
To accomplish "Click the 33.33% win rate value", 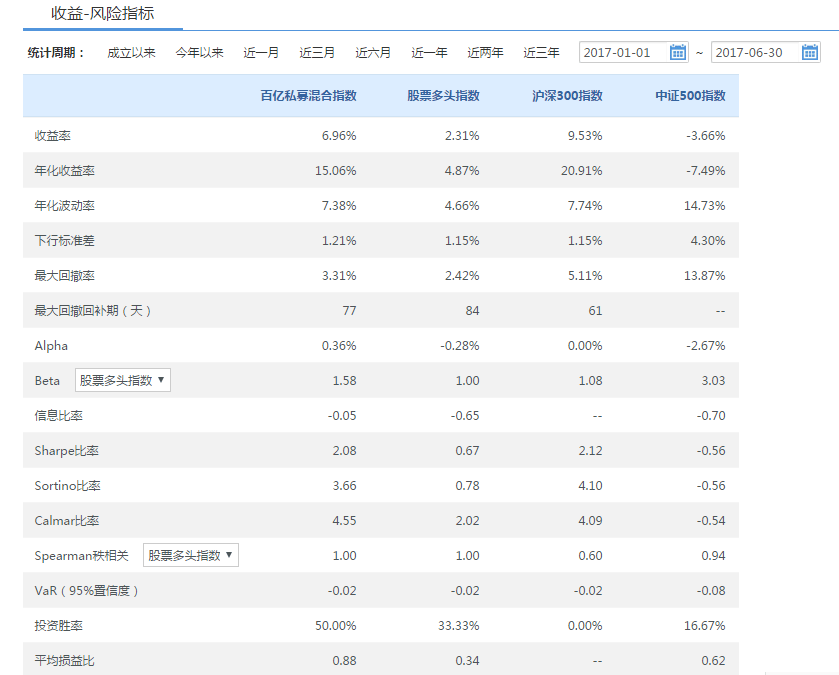I will click(x=459, y=626).
